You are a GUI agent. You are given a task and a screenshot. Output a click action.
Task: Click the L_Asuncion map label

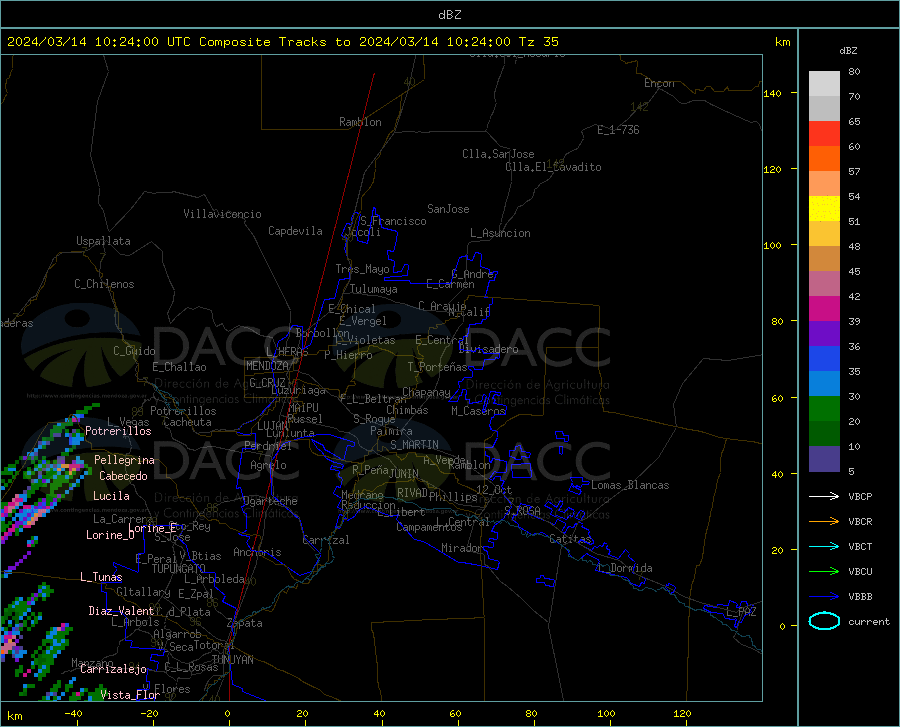click(x=500, y=233)
